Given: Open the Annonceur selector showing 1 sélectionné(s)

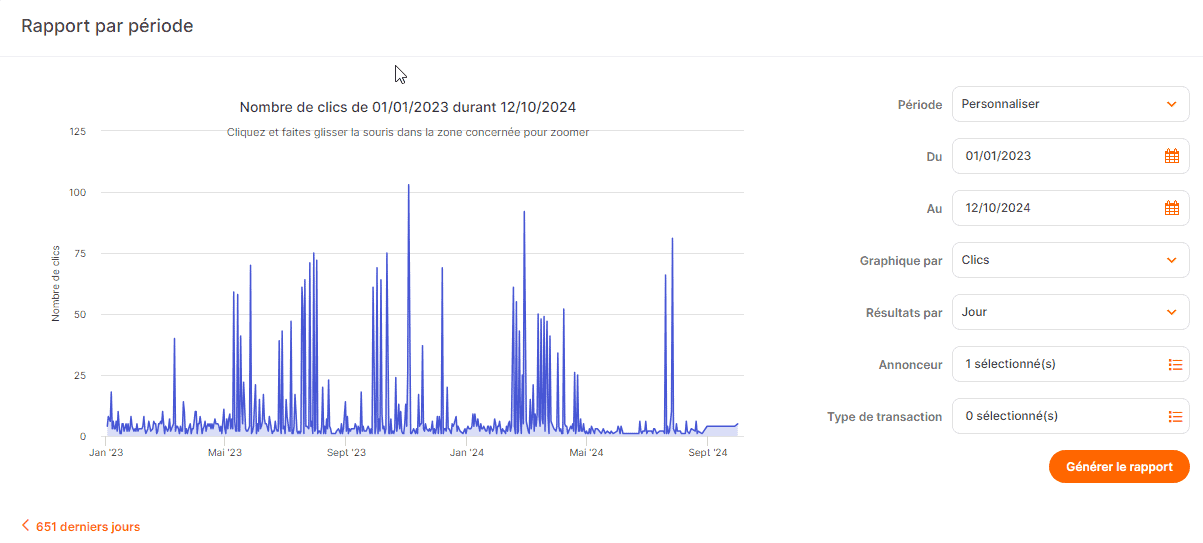Looking at the screenshot, I should click(x=1060, y=364).
